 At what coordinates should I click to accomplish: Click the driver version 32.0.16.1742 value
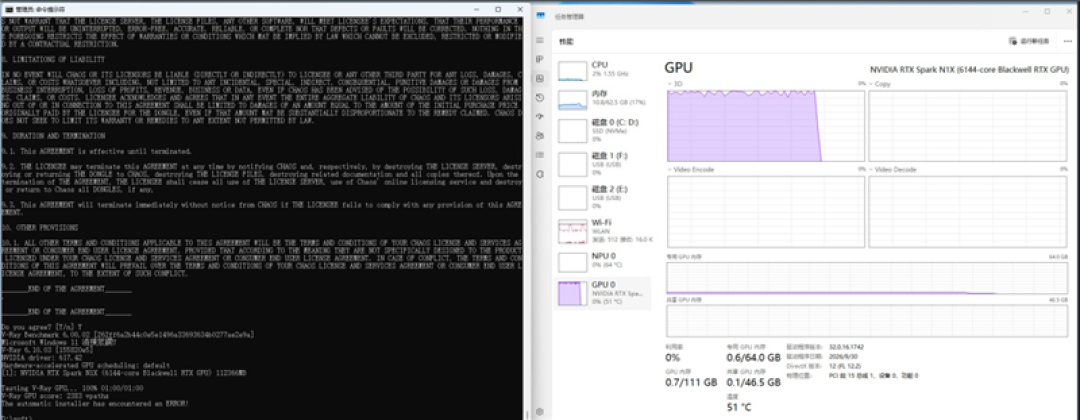(846, 348)
